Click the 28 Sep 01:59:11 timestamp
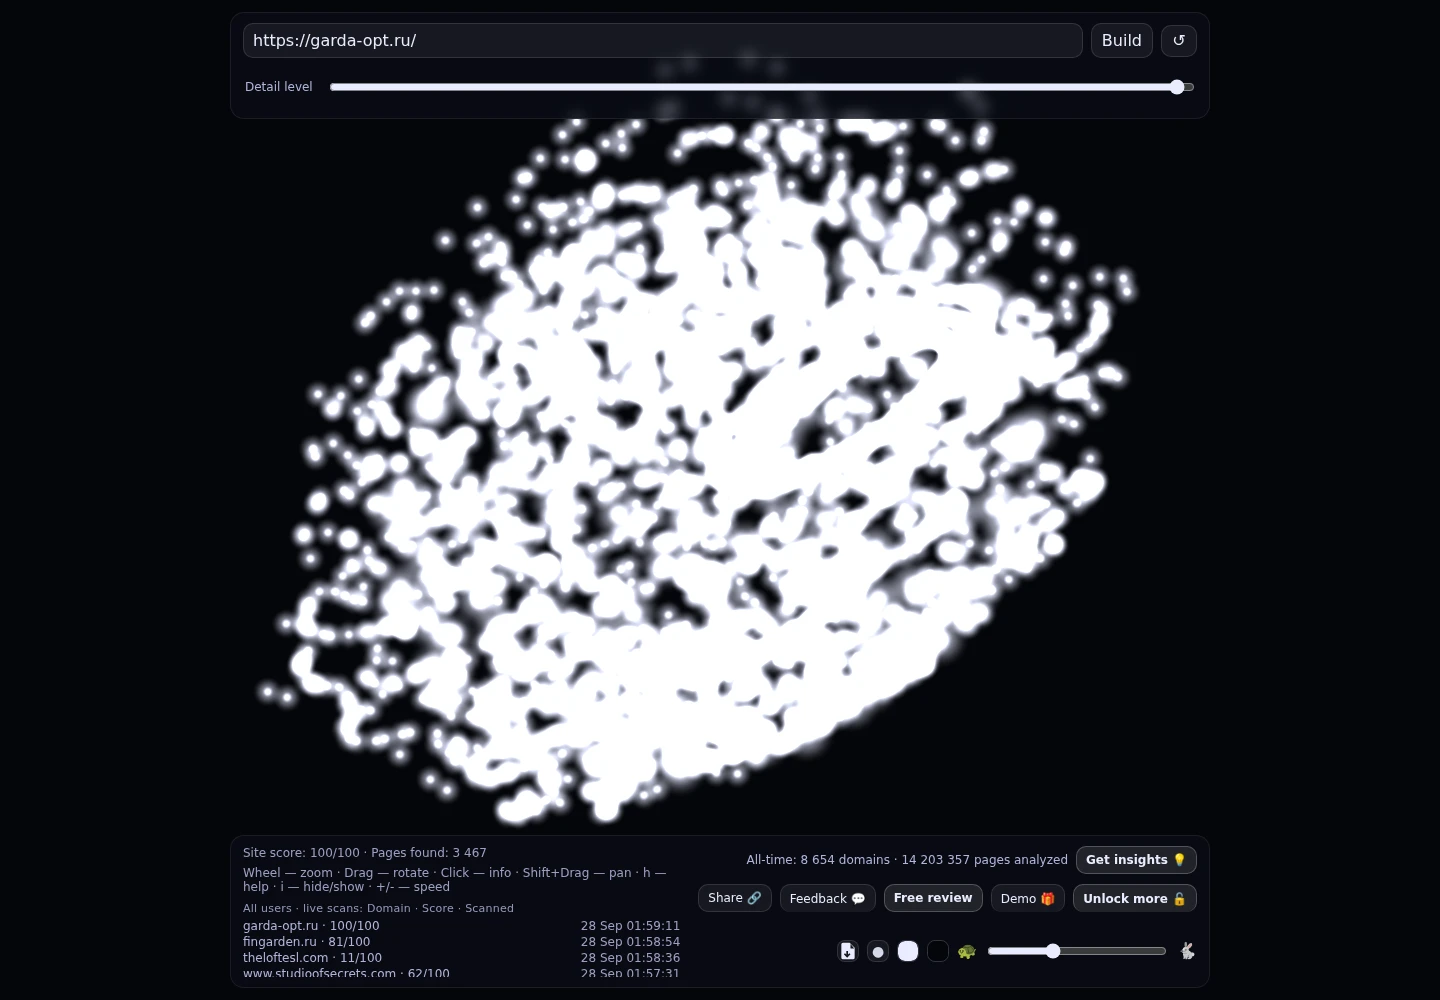Viewport: 1440px width, 1000px height. coord(630,926)
